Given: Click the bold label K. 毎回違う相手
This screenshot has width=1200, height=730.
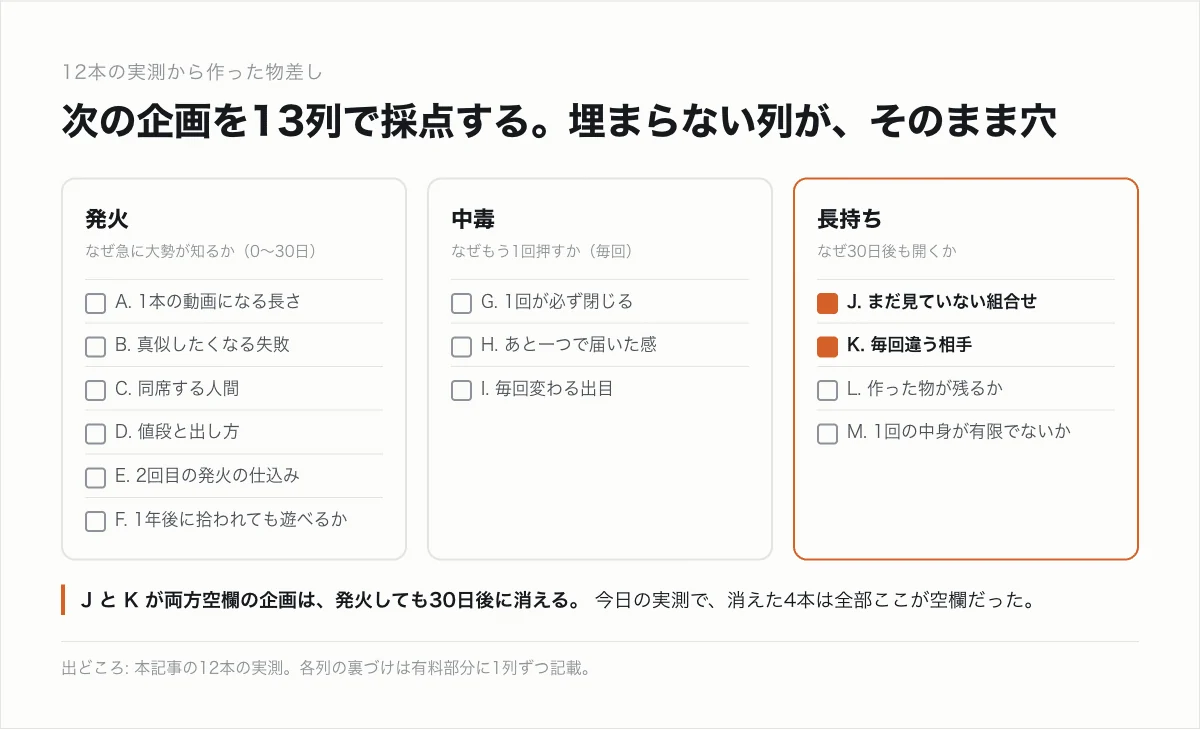Looking at the screenshot, I should tap(909, 345).
